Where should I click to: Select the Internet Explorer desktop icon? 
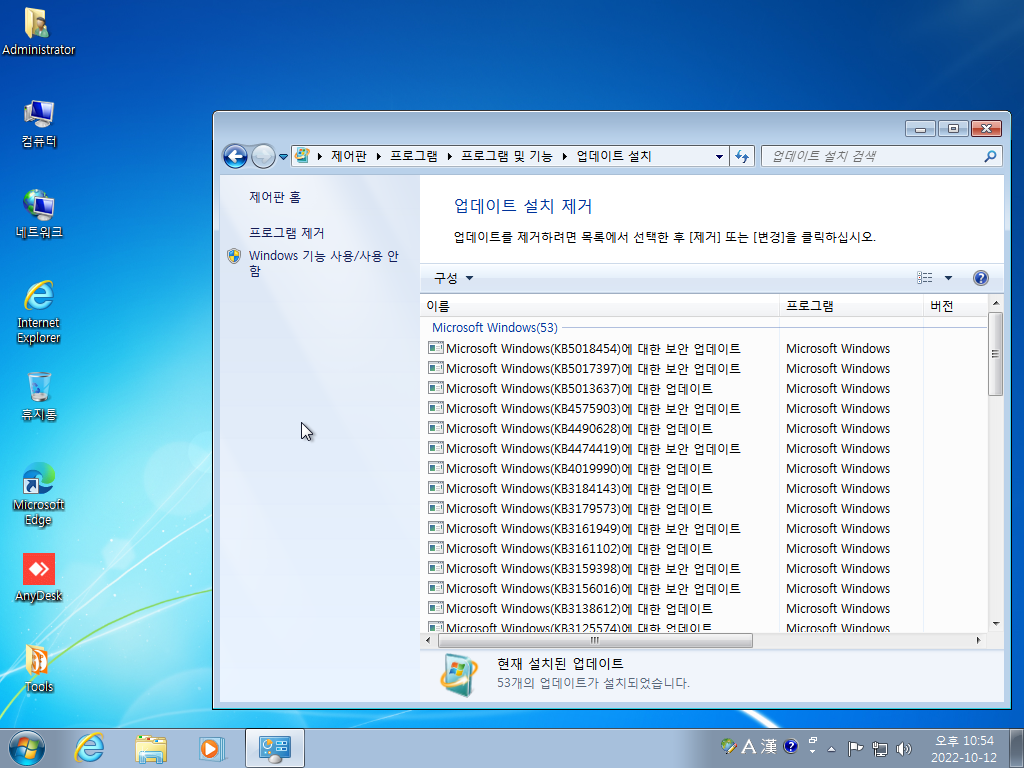coord(39,312)
